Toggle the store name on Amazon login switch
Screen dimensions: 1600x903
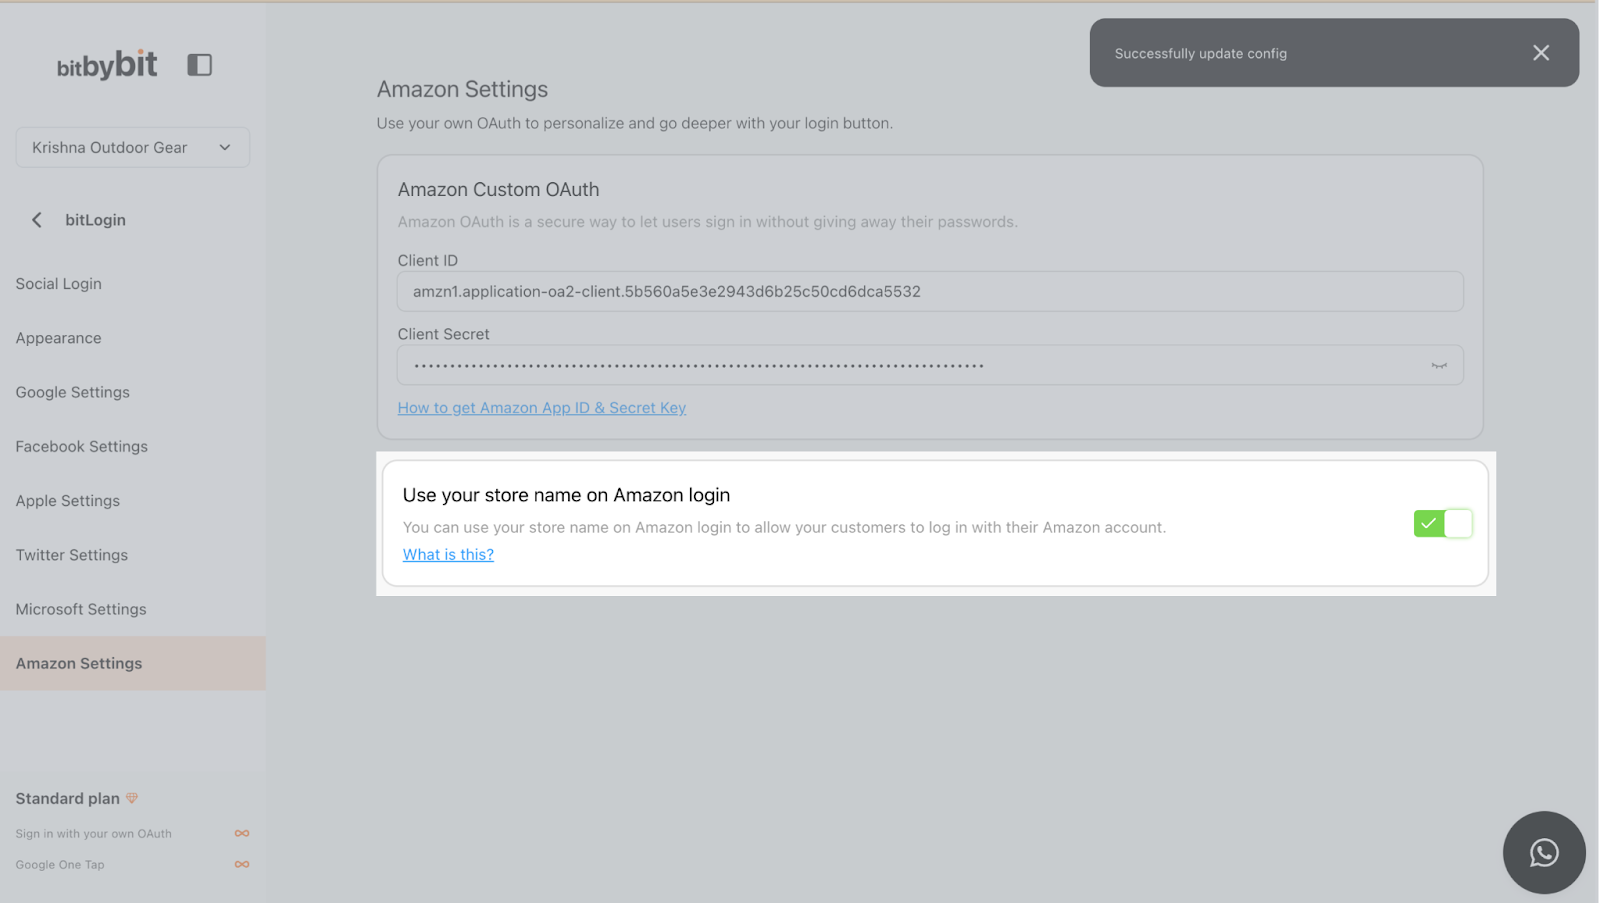pos(1443,523)
